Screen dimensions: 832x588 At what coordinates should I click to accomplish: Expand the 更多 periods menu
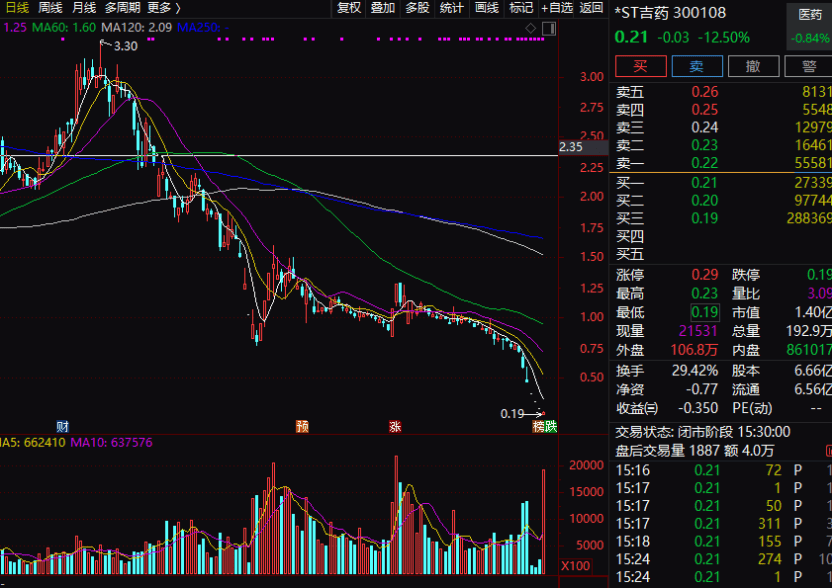point(163,8)
